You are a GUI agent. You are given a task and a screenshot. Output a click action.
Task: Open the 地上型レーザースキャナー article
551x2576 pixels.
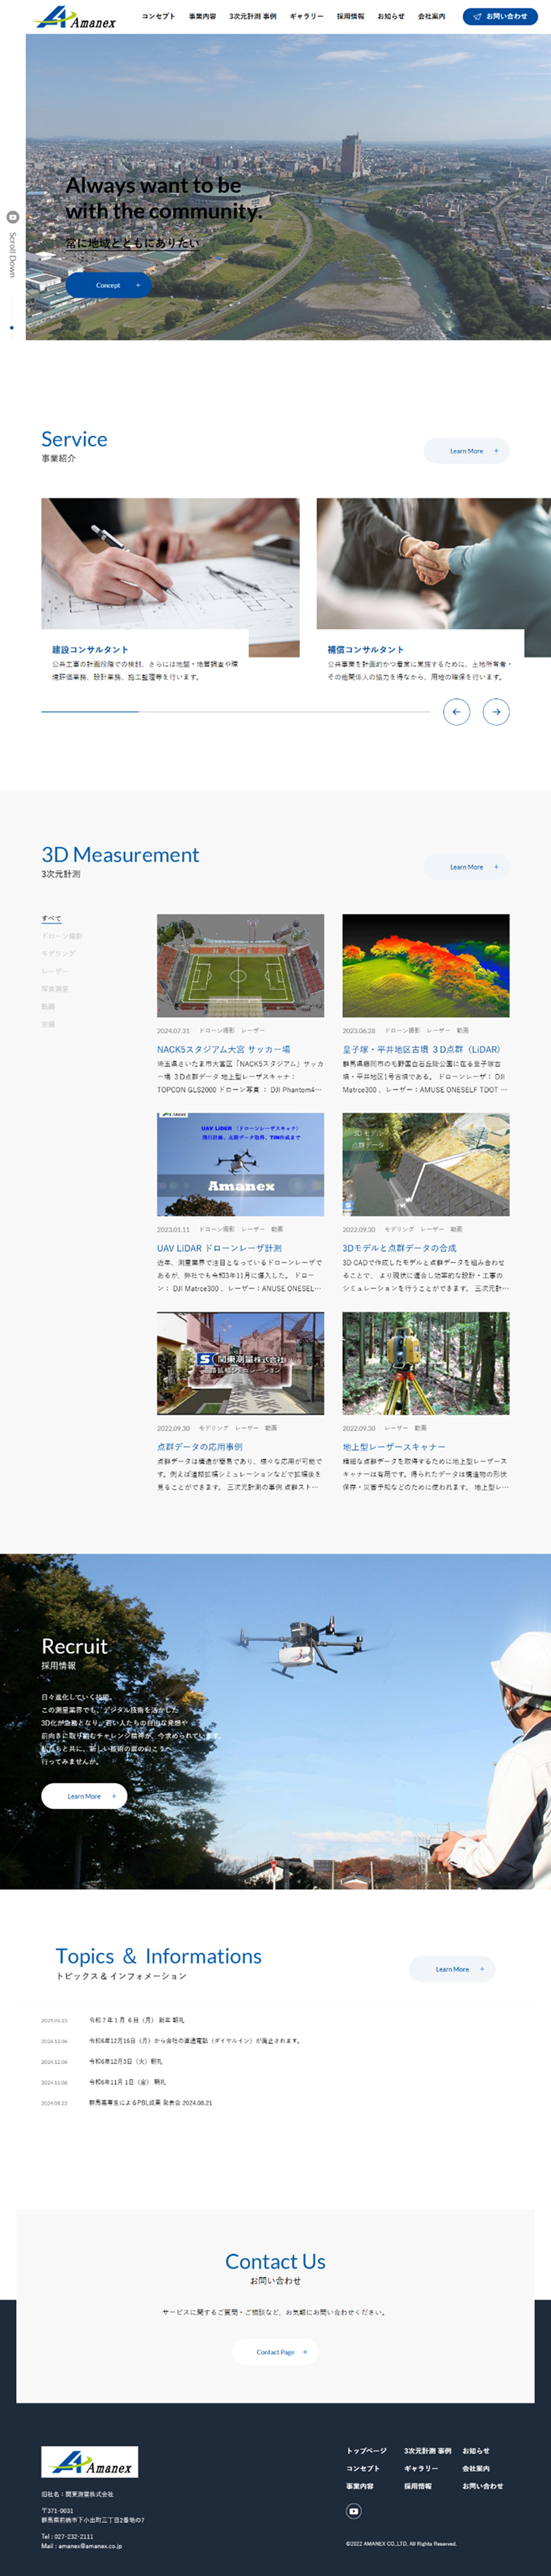394,1447
